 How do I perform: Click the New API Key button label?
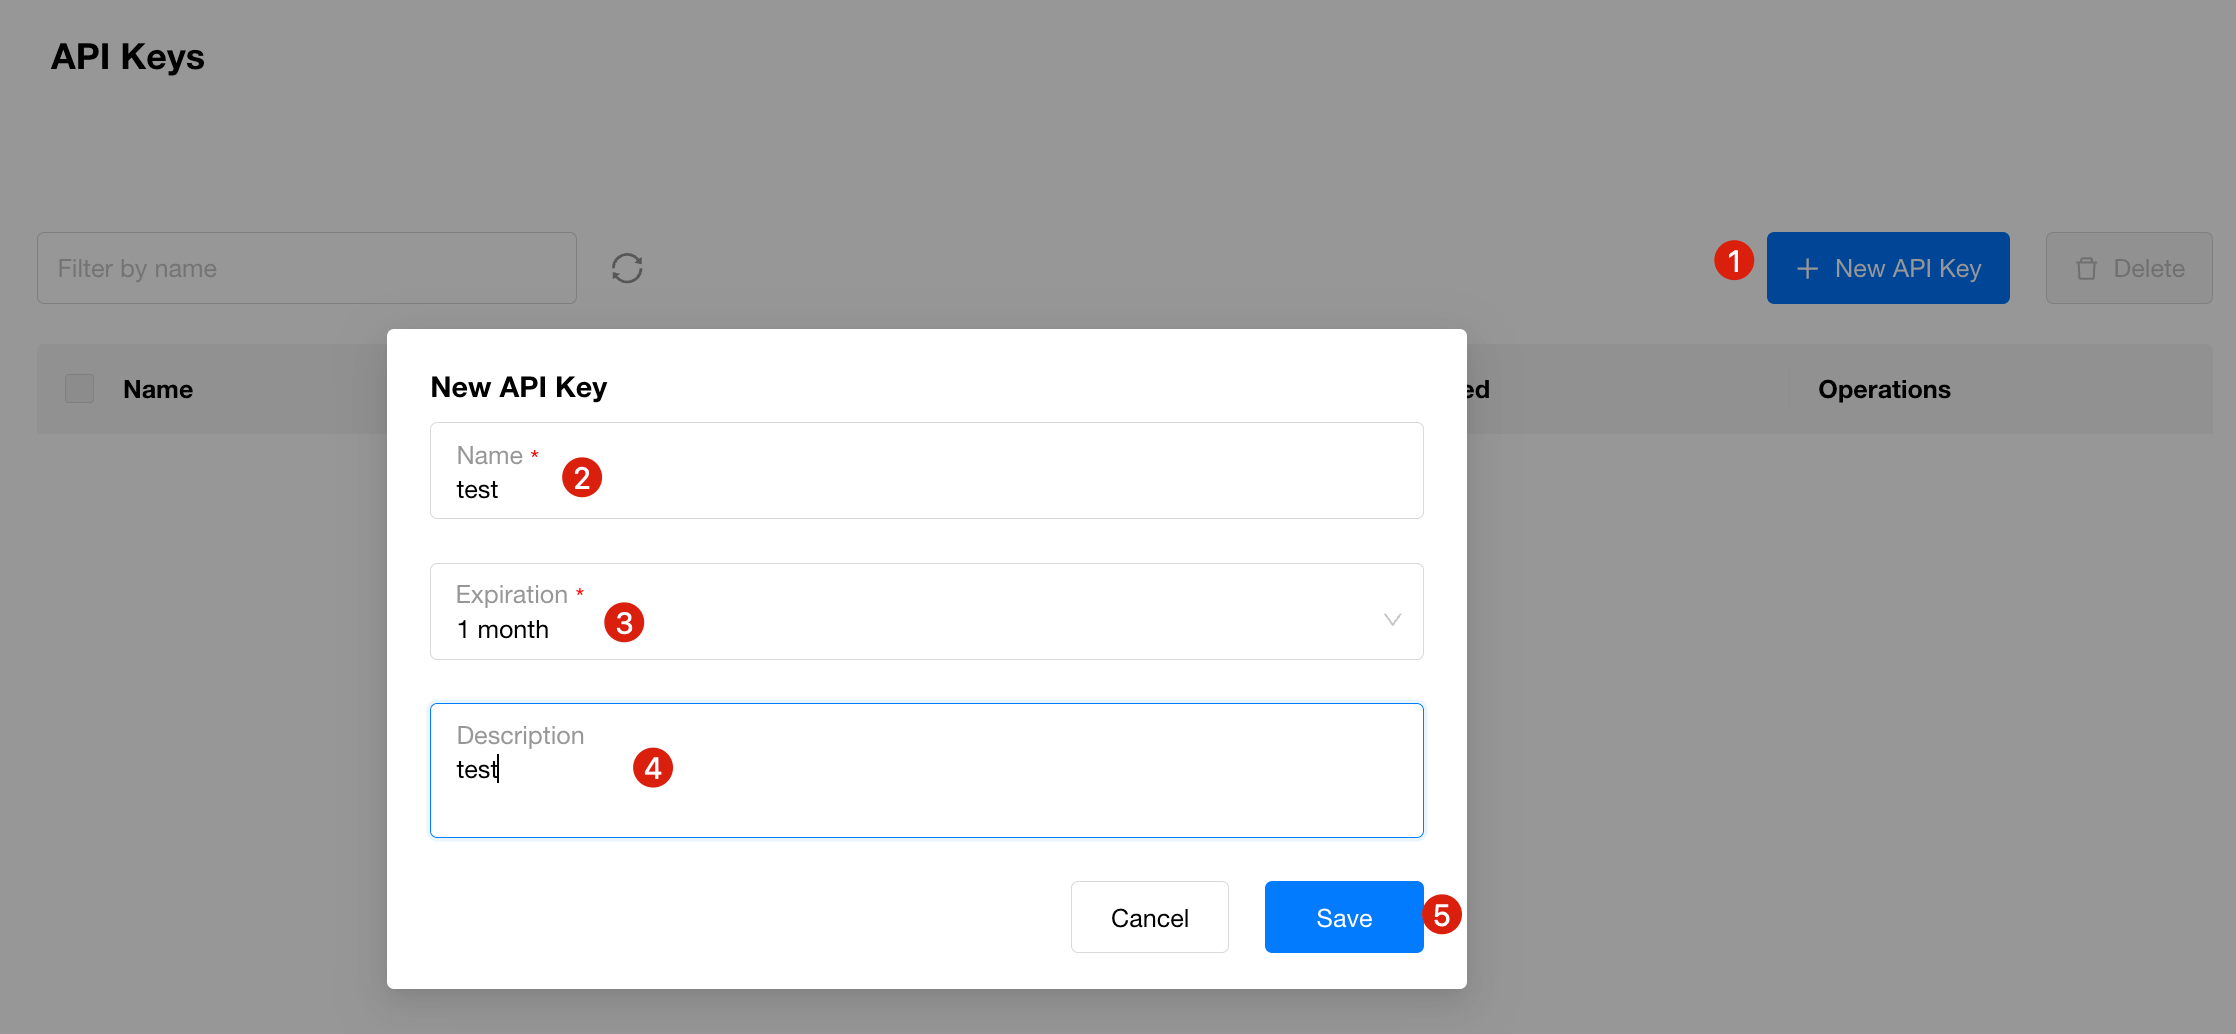[1908, 269]
